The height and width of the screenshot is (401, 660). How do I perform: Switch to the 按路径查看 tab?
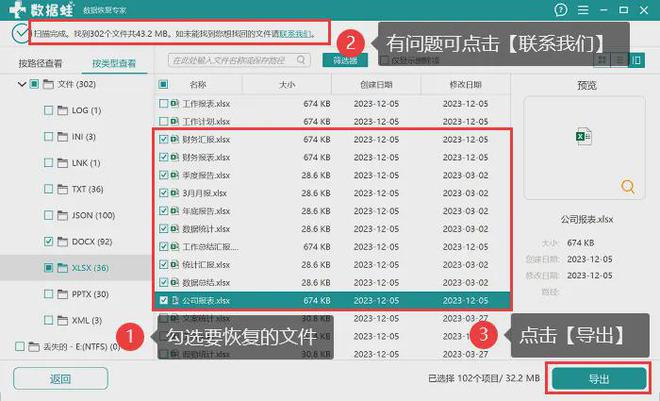click(x=40, y=64)
